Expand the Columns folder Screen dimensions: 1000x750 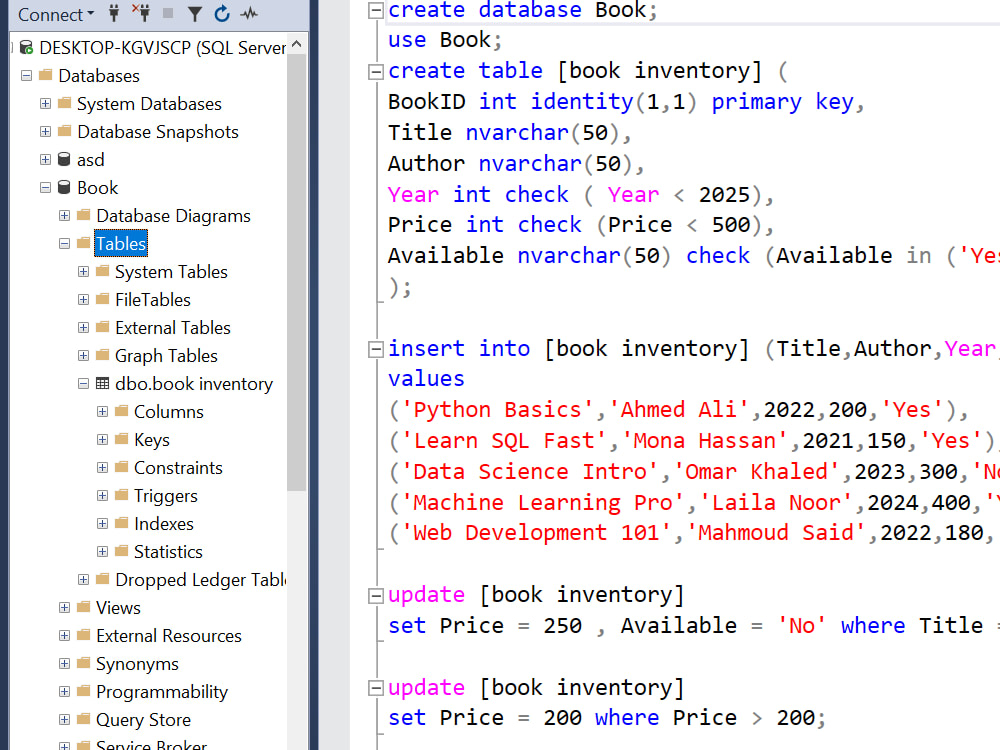coord(103,412)
